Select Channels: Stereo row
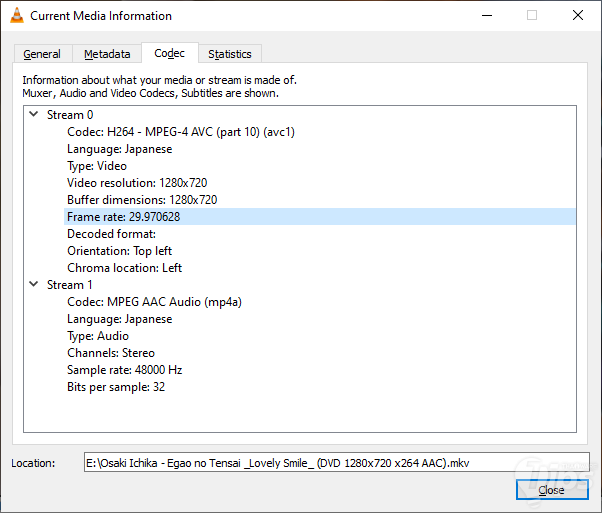Screen dimensions: 602x513 coord(320,353)
